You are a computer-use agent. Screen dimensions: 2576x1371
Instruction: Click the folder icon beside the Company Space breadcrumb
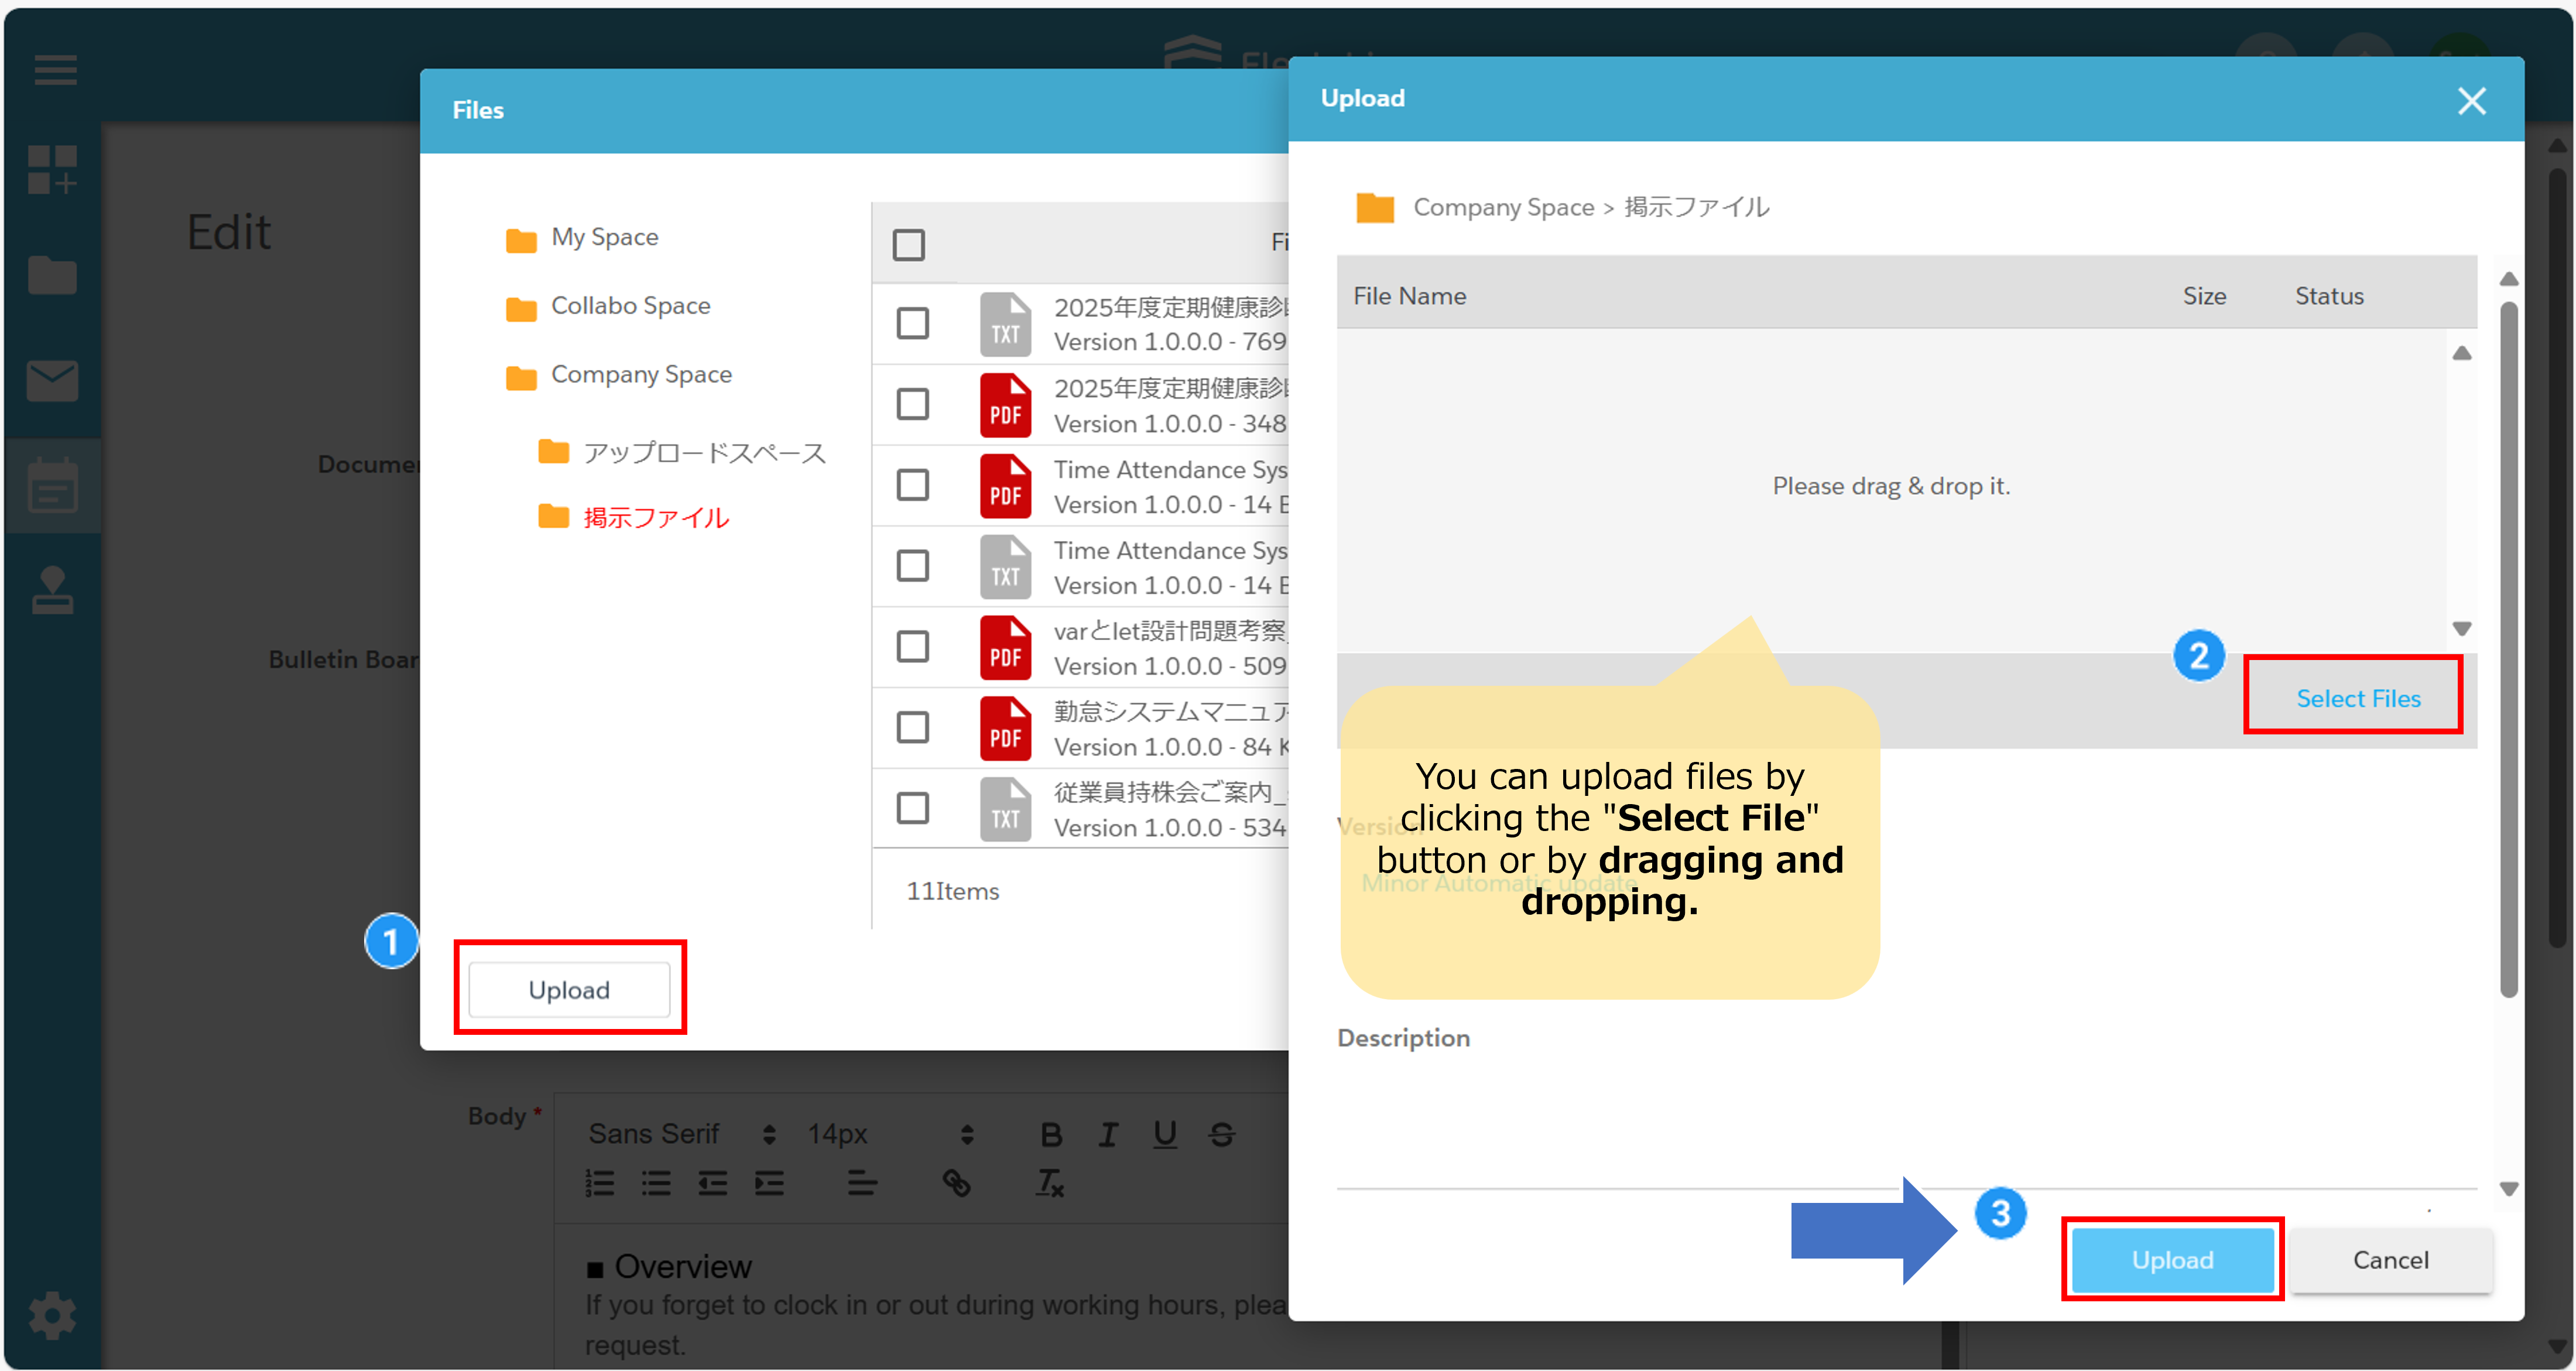[1375, 207]
